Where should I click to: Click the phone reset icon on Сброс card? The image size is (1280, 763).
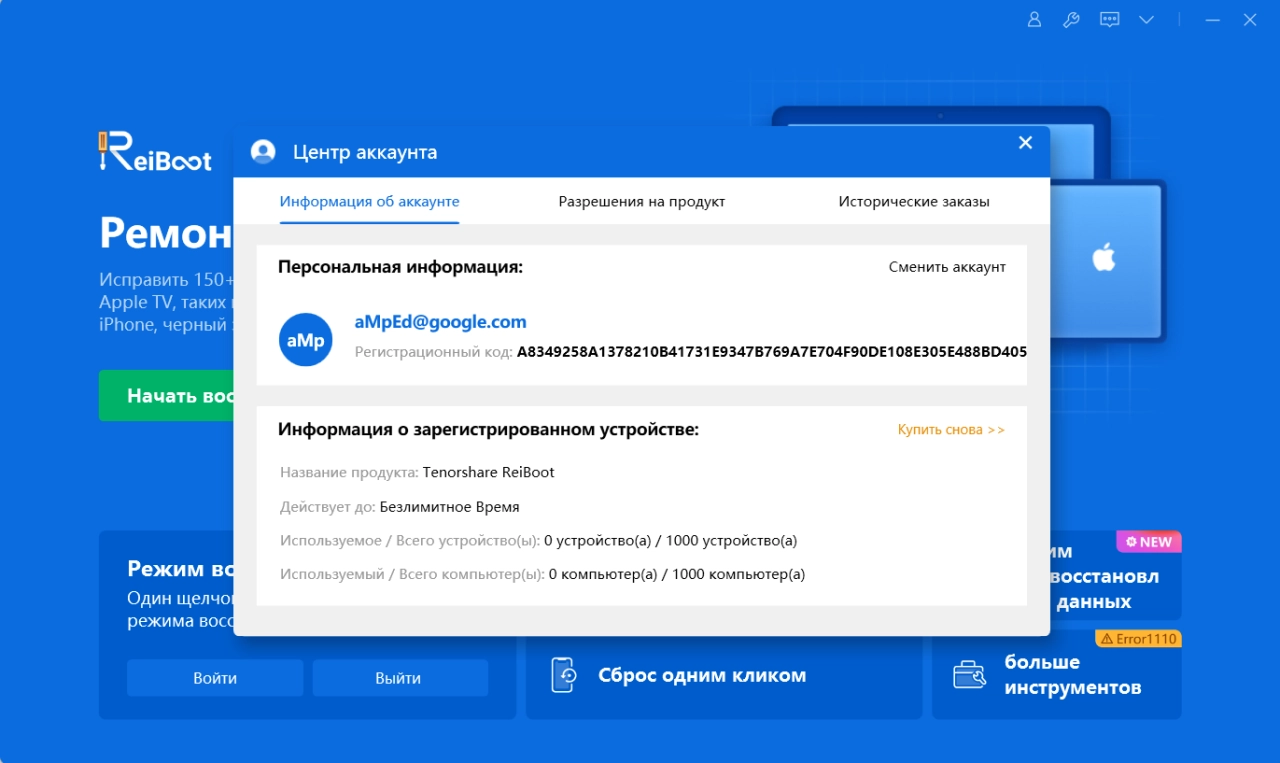(563, 676)
